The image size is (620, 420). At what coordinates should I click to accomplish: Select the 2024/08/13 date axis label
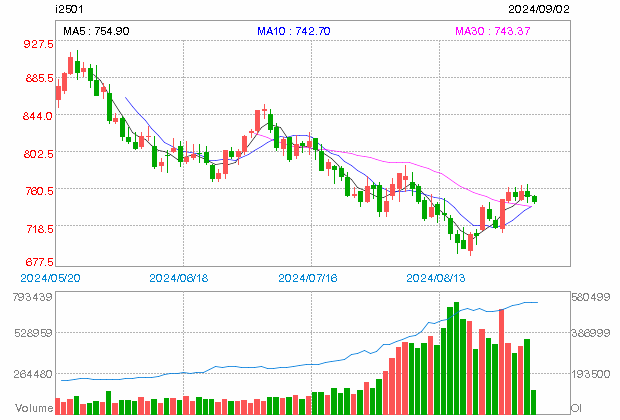click(x=436, y=278)
